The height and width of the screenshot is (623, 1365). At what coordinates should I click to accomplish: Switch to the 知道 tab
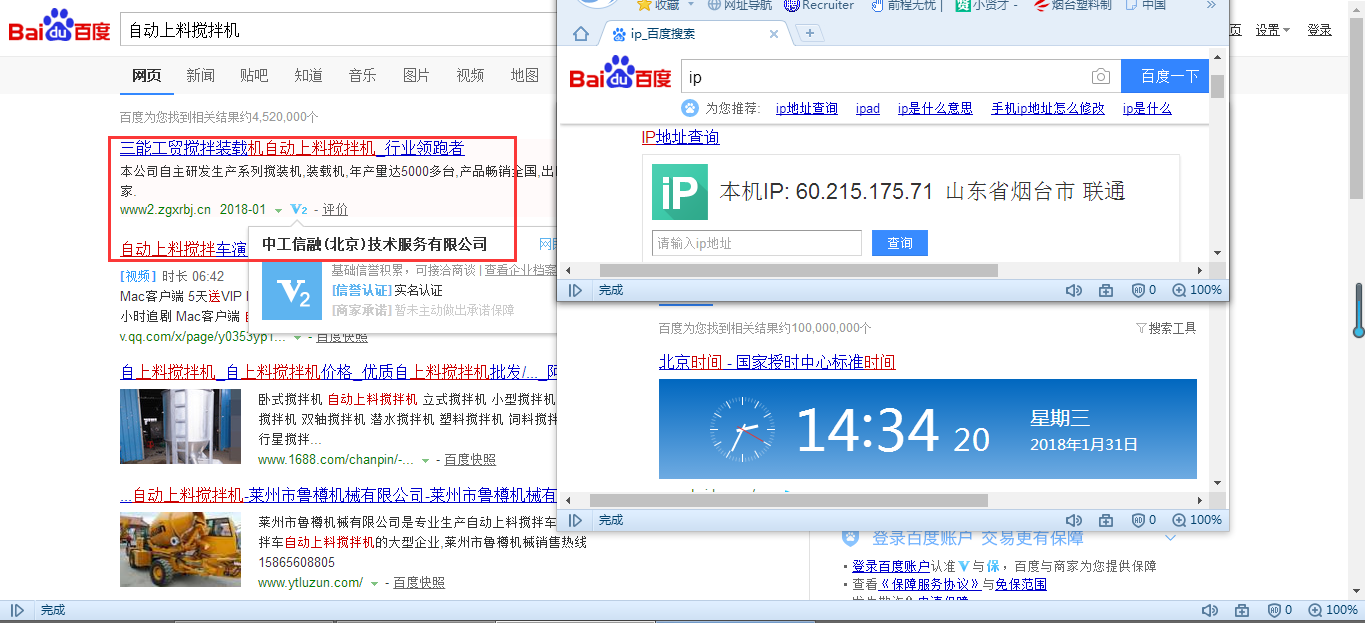308,75
